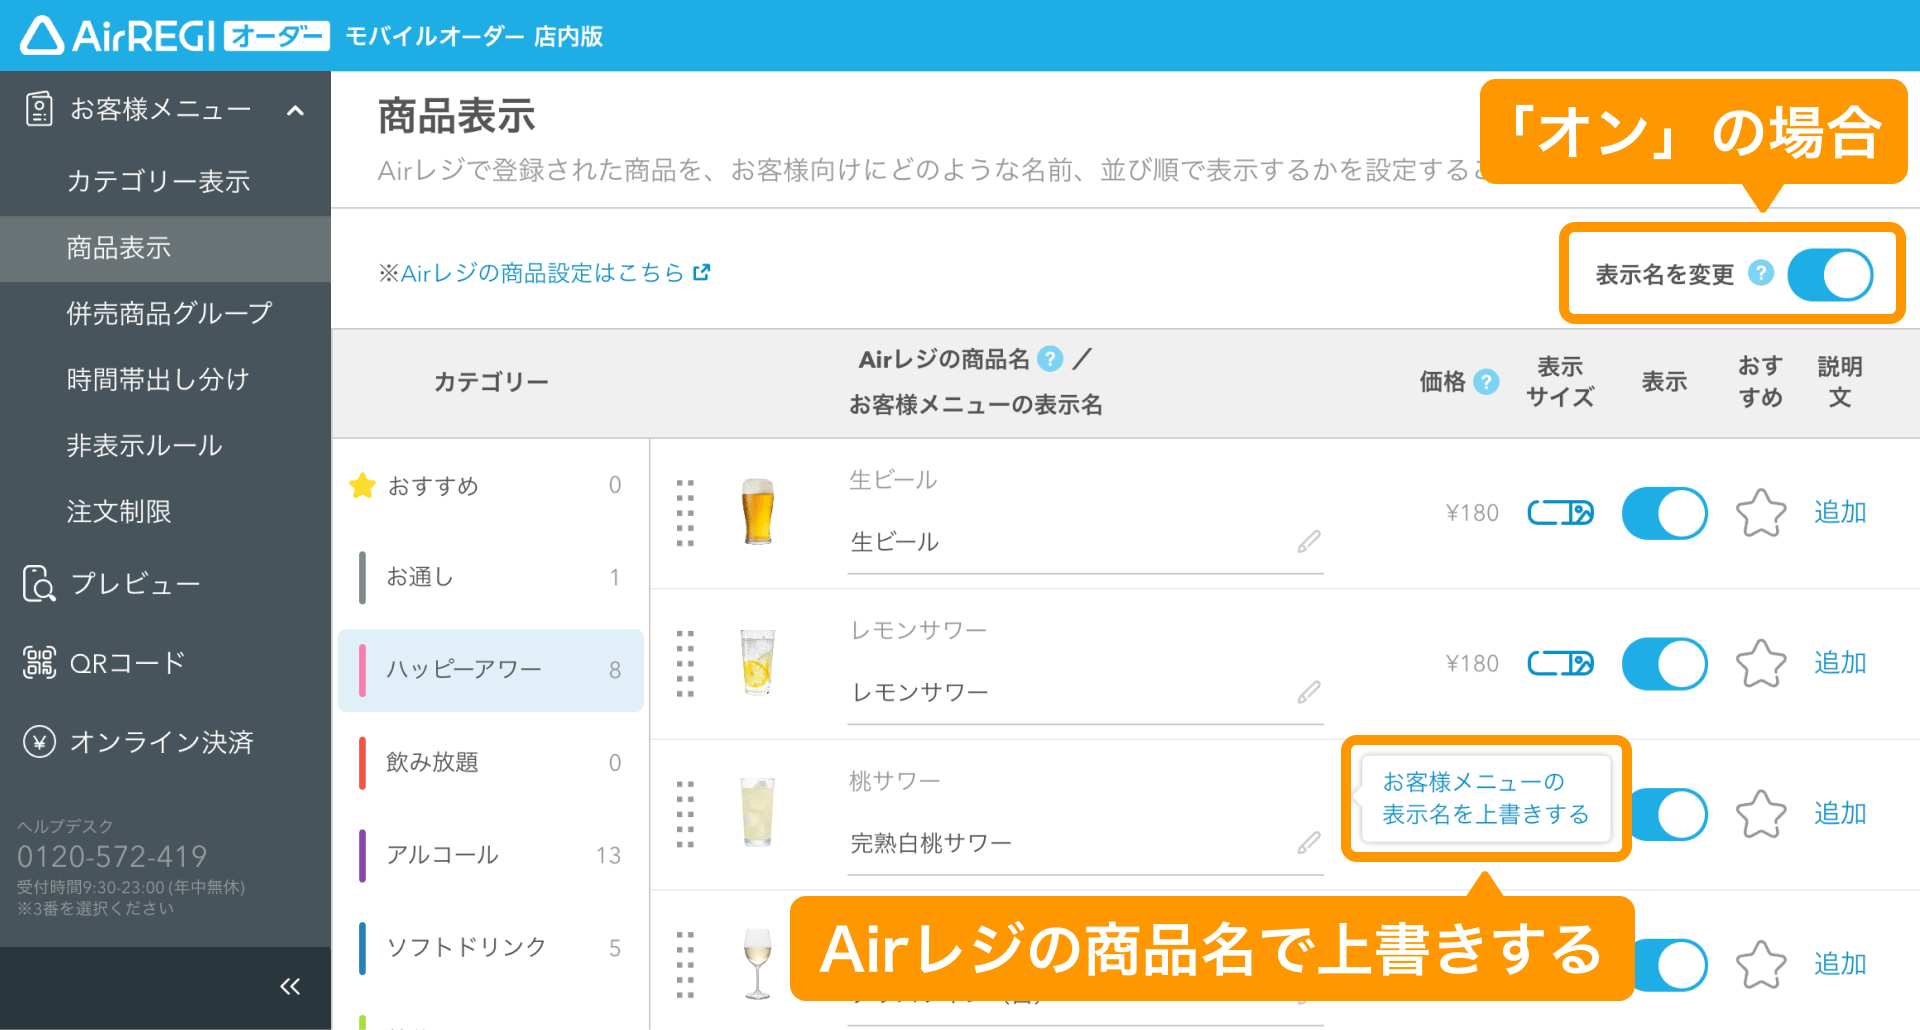Disable visibility toggle for 生ビール
The width and height of the screenshot is (1920, 1030).
[x=1663, y=513]
